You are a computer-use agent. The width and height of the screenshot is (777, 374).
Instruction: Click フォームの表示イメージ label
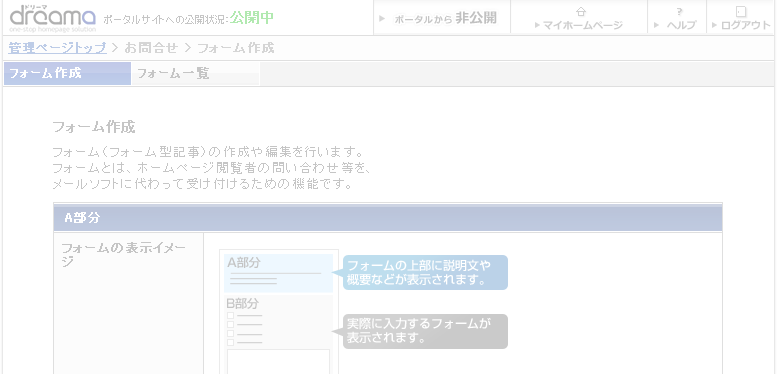124,254
